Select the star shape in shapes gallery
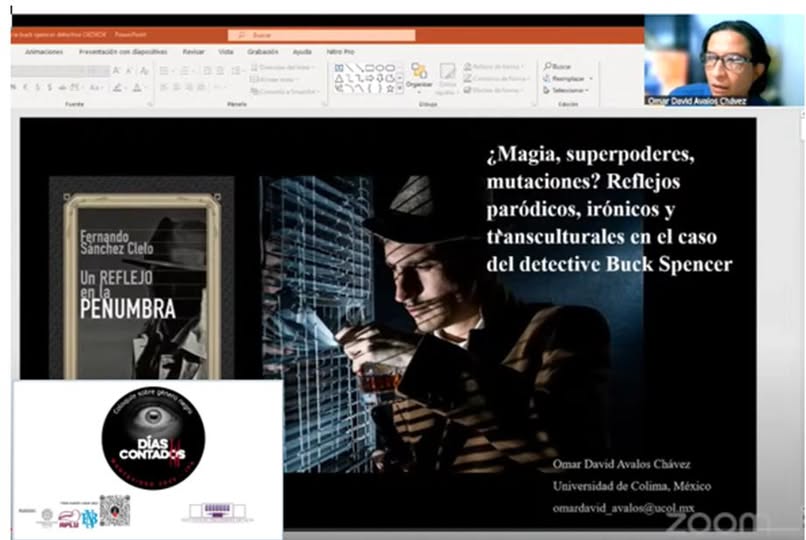Viewport: 806px width, 540px height. [x=391, y=87]
